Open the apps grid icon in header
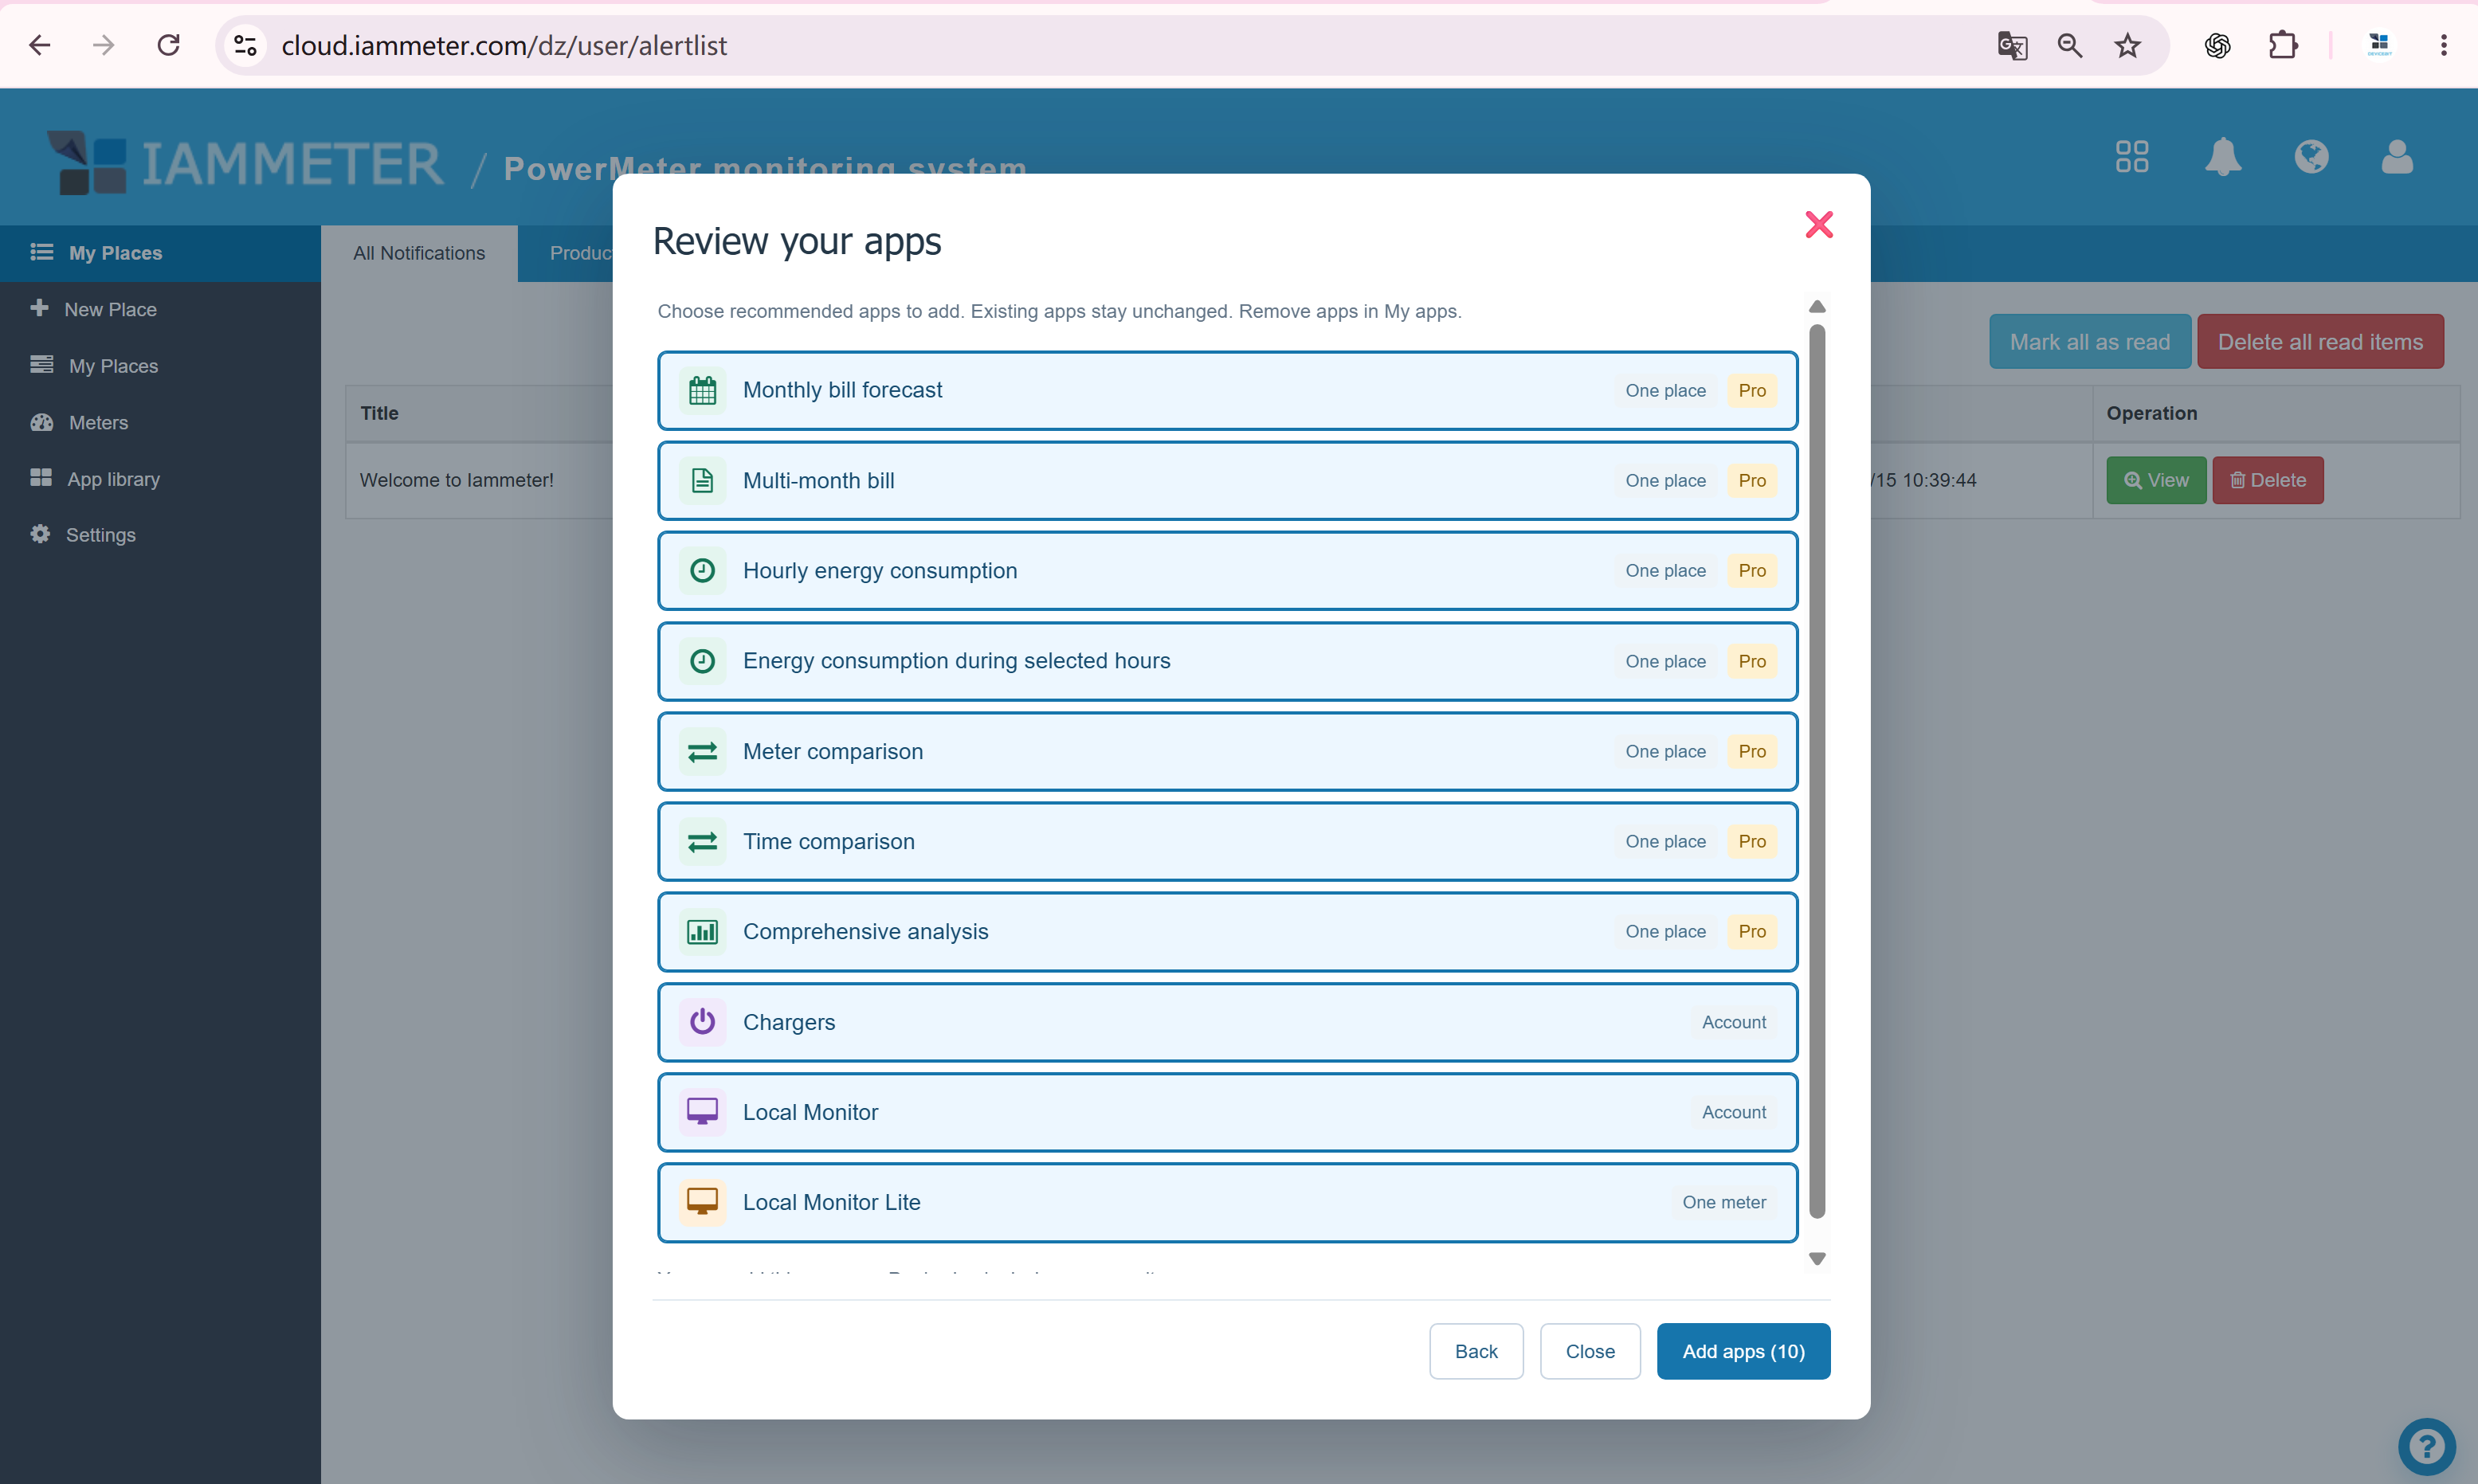 tap(2131, 157)
